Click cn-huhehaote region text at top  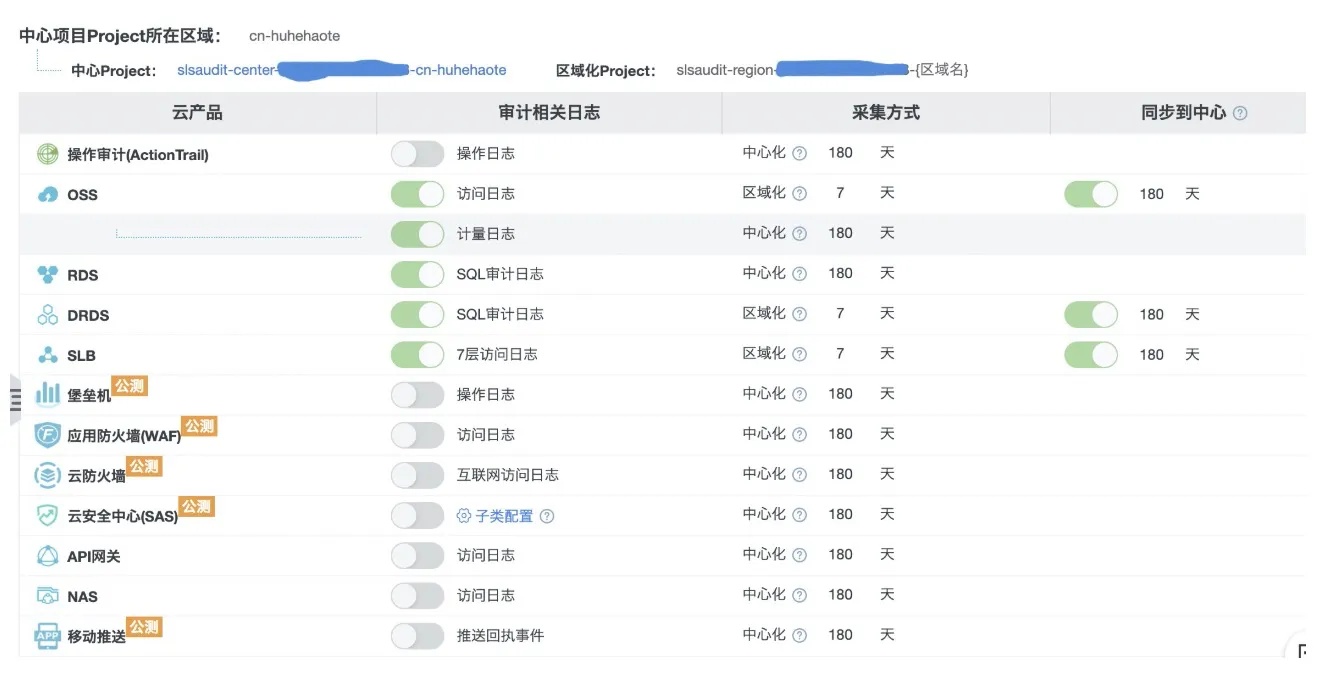tap(295, 36)
